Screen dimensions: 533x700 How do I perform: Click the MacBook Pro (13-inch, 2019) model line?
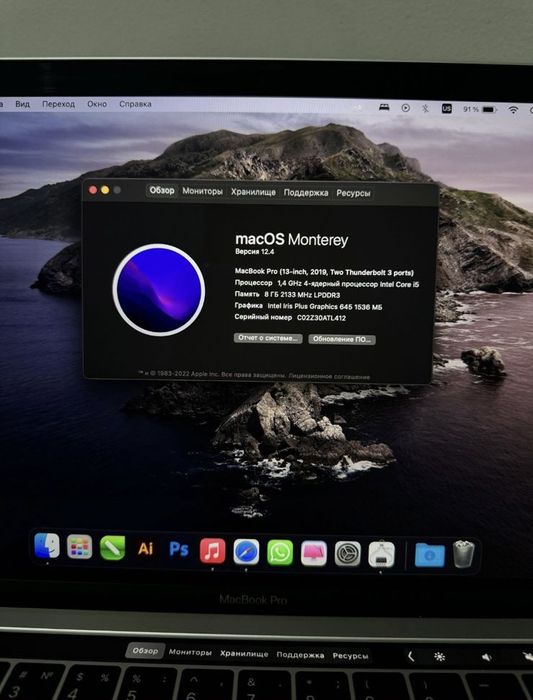(x=325, y=272)
